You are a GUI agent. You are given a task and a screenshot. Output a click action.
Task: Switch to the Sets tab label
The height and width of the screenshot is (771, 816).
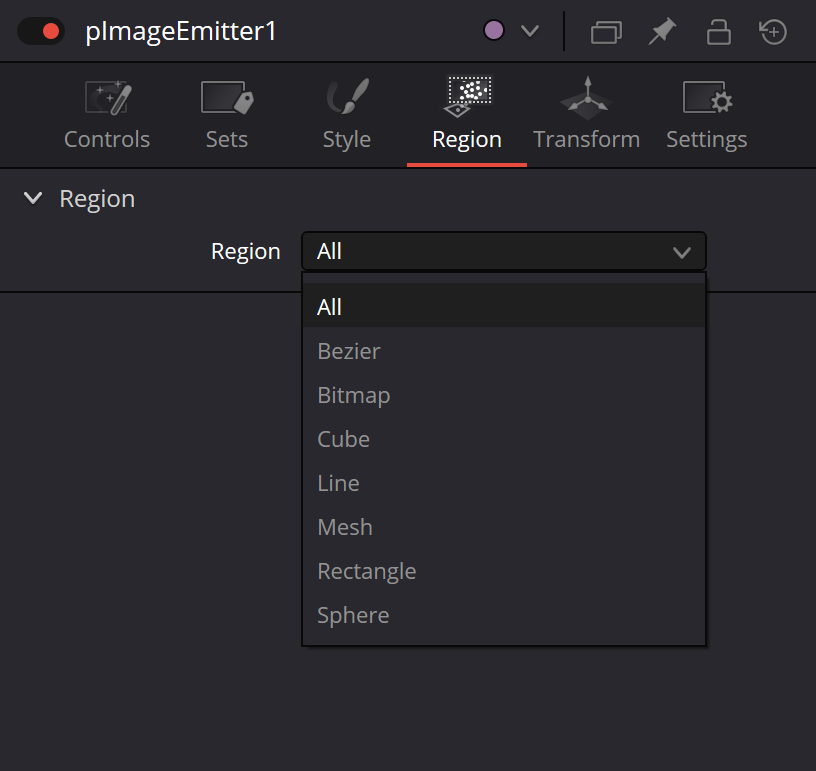(226, 139)
